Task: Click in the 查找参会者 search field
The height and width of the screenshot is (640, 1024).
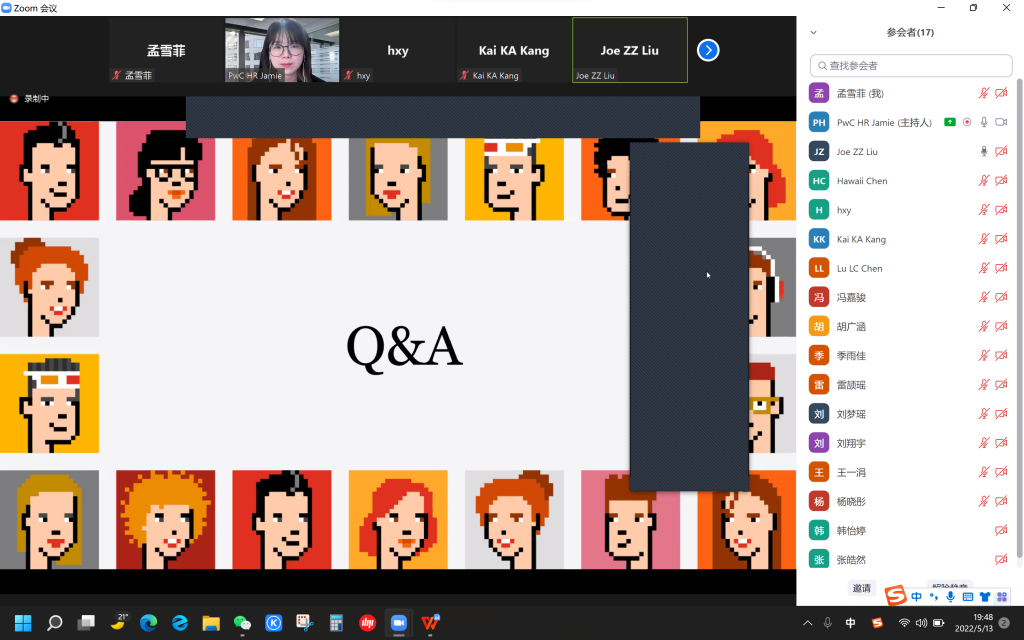Action: (910, 66)
